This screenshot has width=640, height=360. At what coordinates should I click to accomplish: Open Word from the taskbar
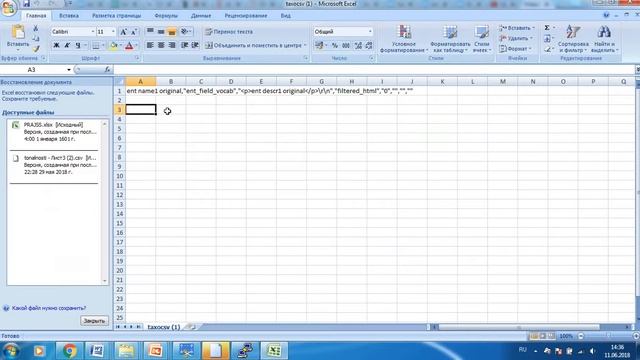click(x=97, y=351)
